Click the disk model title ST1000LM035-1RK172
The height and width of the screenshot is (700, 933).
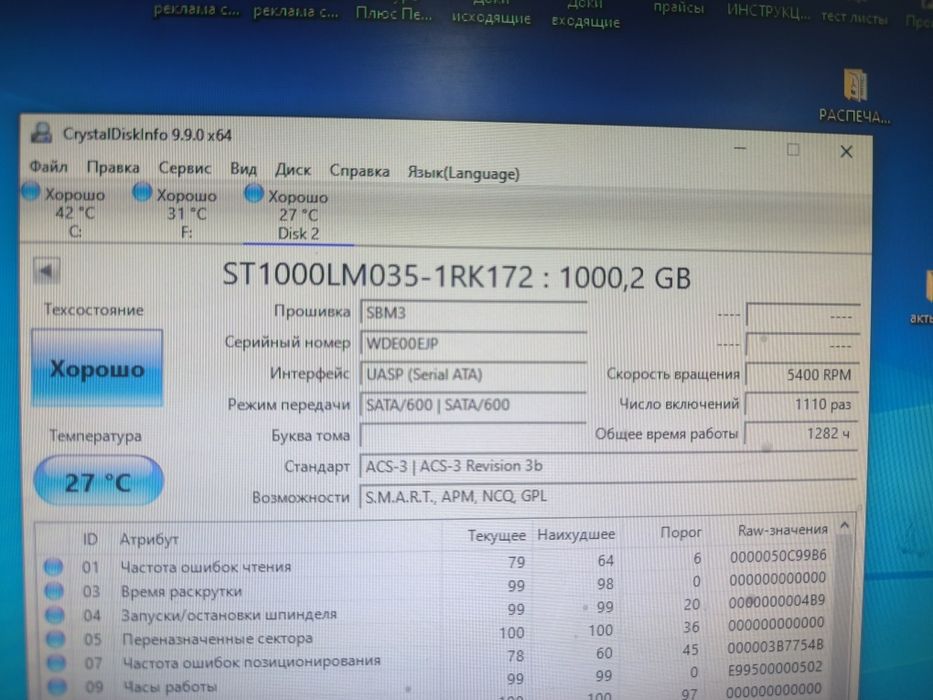tap(378, 276)
